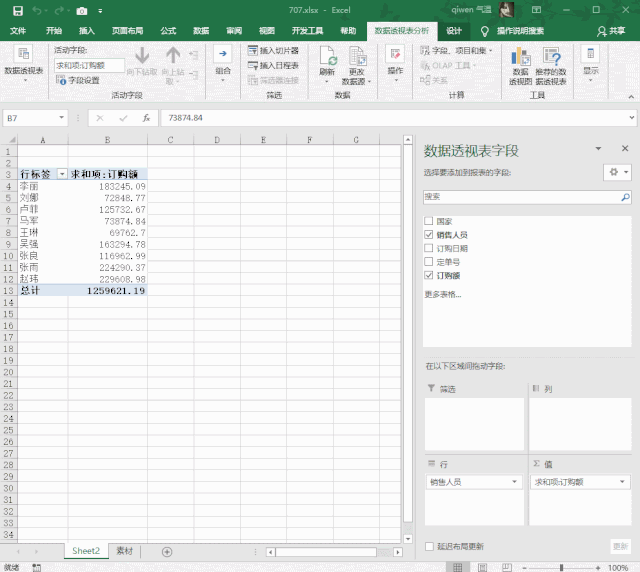This screenshot has width=640, height=572.
Task: Click 更改数据源 (Change Data Source) icon
Action: point(357,56)
